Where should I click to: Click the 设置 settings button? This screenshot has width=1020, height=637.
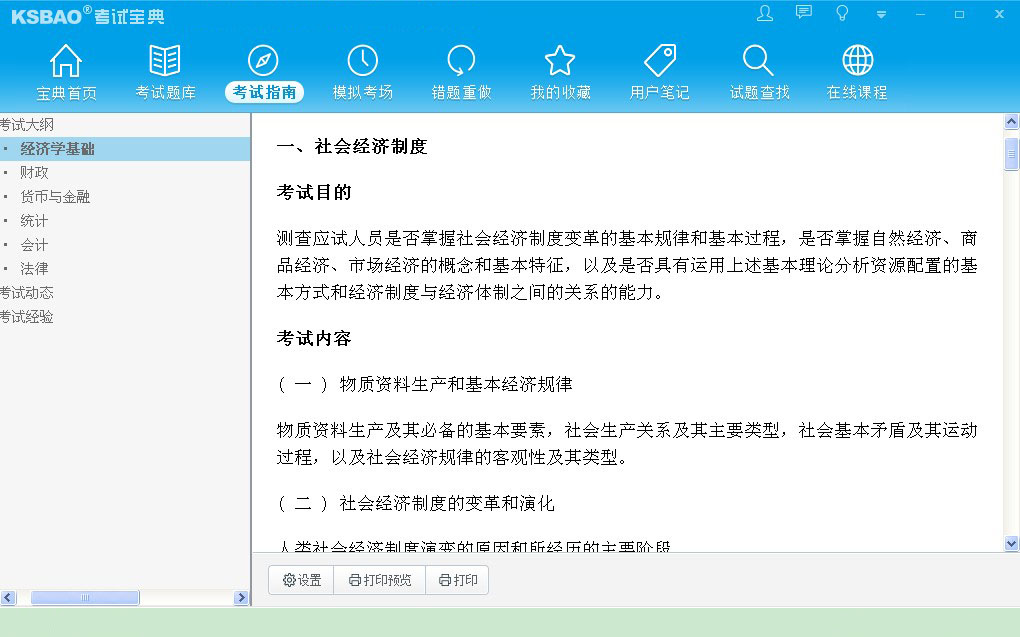pos(302,580)
